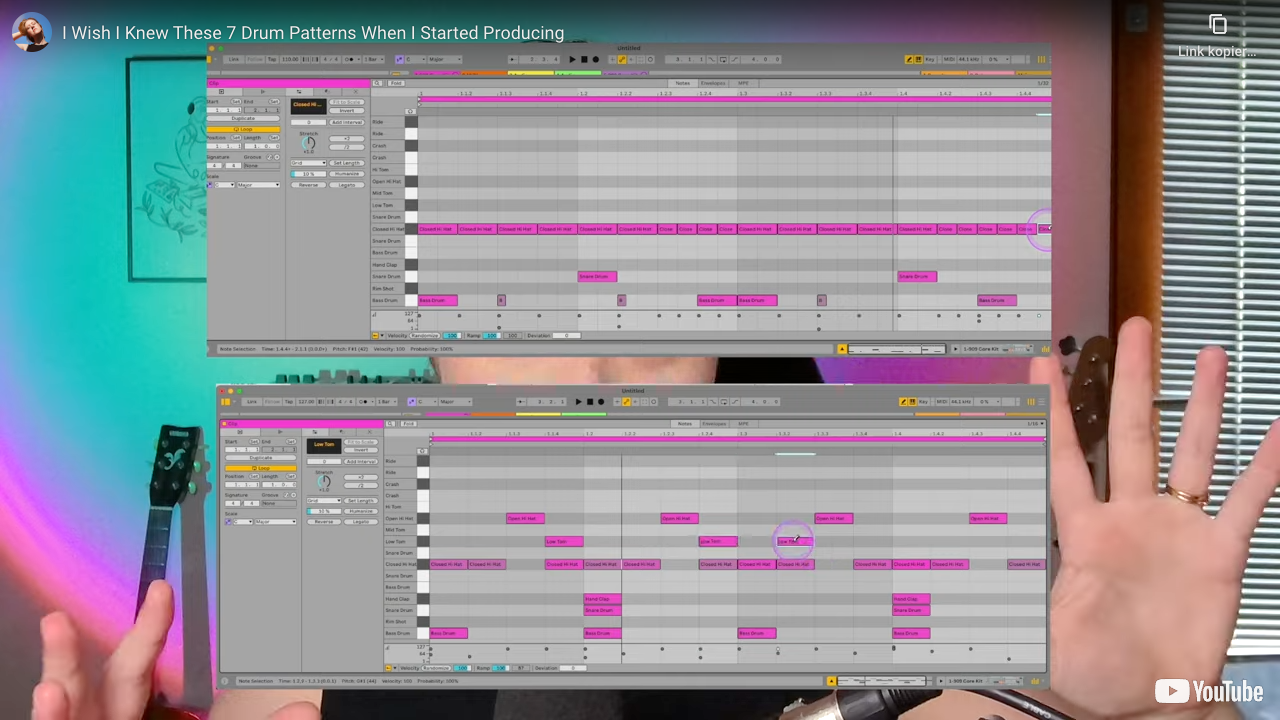Toggle Link in the lower Ableton window
Image resolution: width=1280 pixels, height=720 pixels.
coord(252,401)
